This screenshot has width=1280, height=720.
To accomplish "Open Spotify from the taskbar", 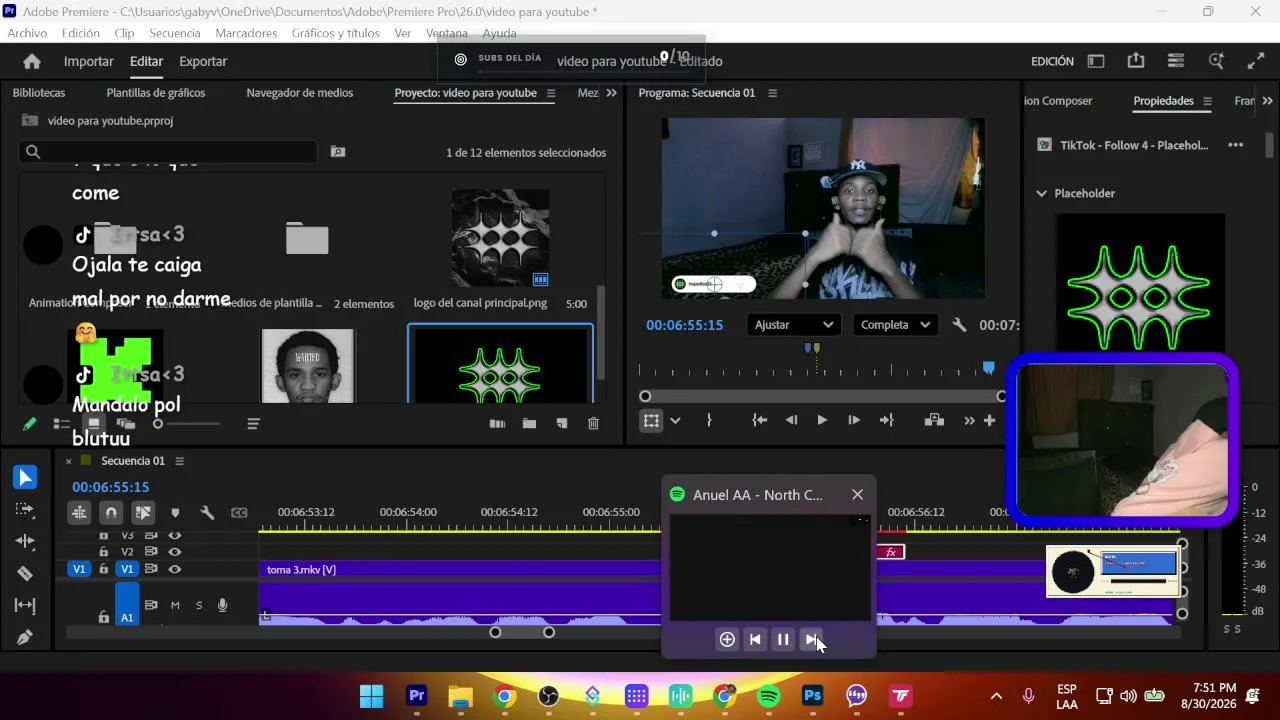I will click(768, 696).
